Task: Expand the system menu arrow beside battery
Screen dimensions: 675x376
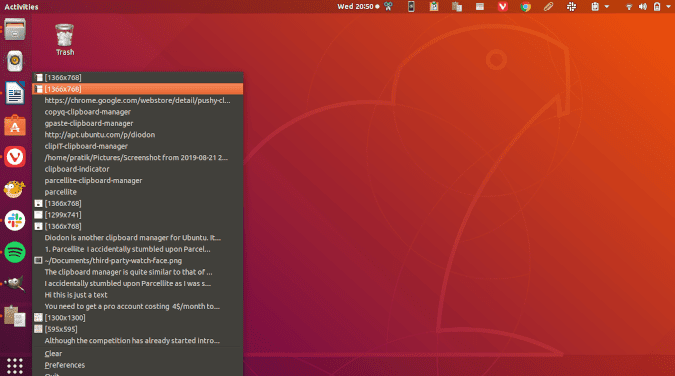Action: click(669, 6)
